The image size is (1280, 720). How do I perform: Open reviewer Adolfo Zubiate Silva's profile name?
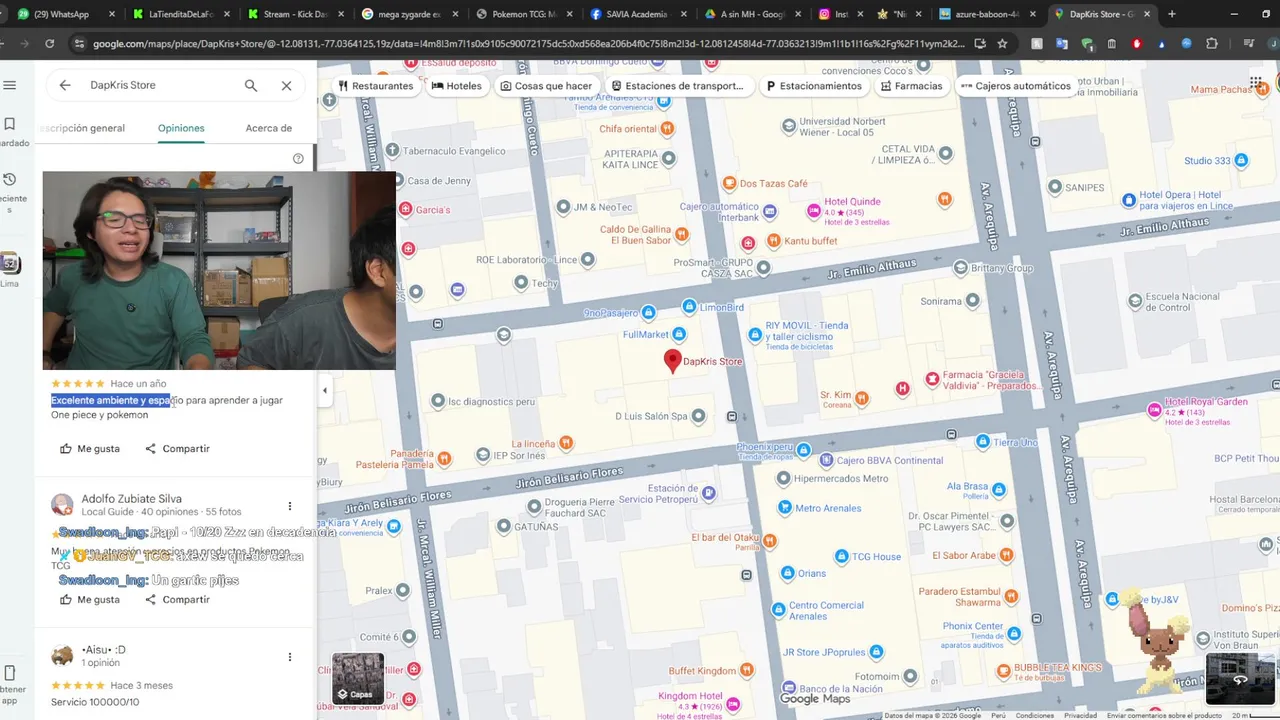(131, 499)
